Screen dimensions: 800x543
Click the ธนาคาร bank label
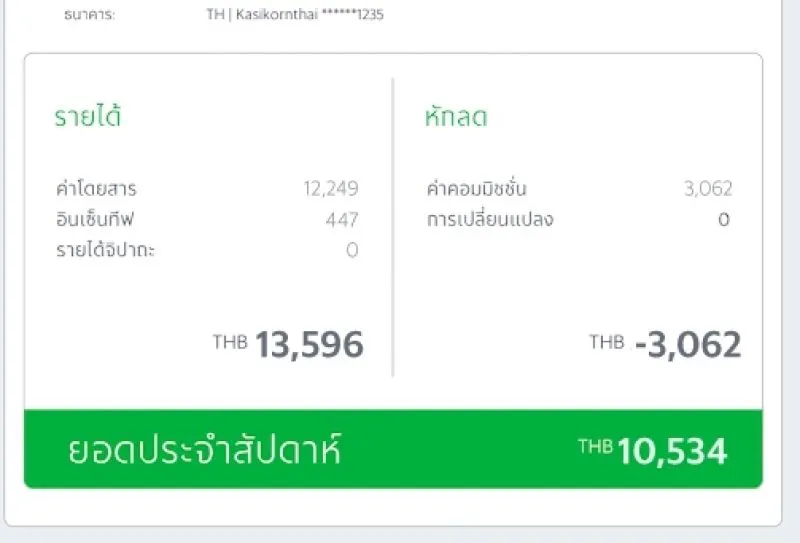(87, 15)
